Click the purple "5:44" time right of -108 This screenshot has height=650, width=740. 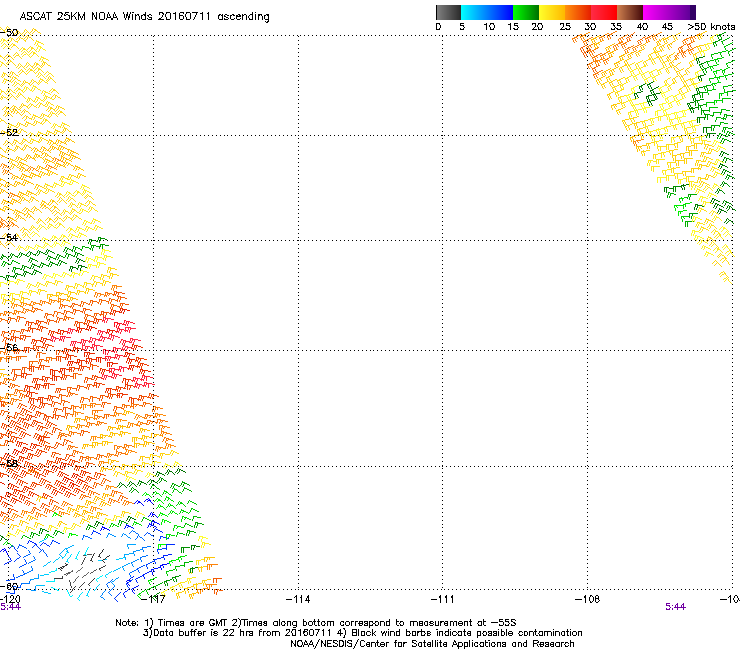click(675, 607)
